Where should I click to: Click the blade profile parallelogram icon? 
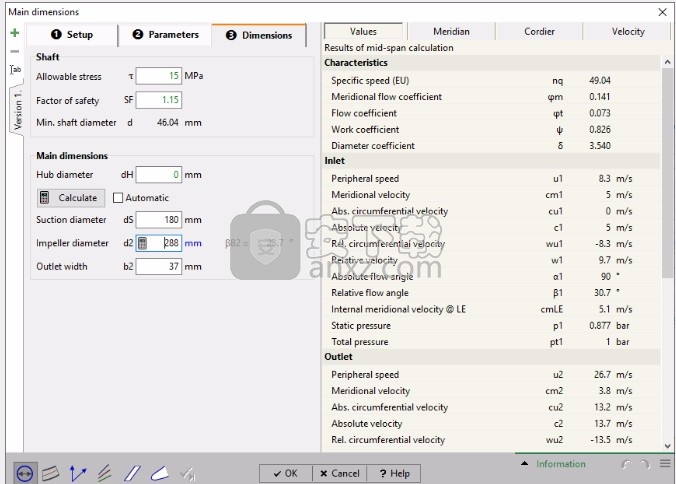(132, 473)
